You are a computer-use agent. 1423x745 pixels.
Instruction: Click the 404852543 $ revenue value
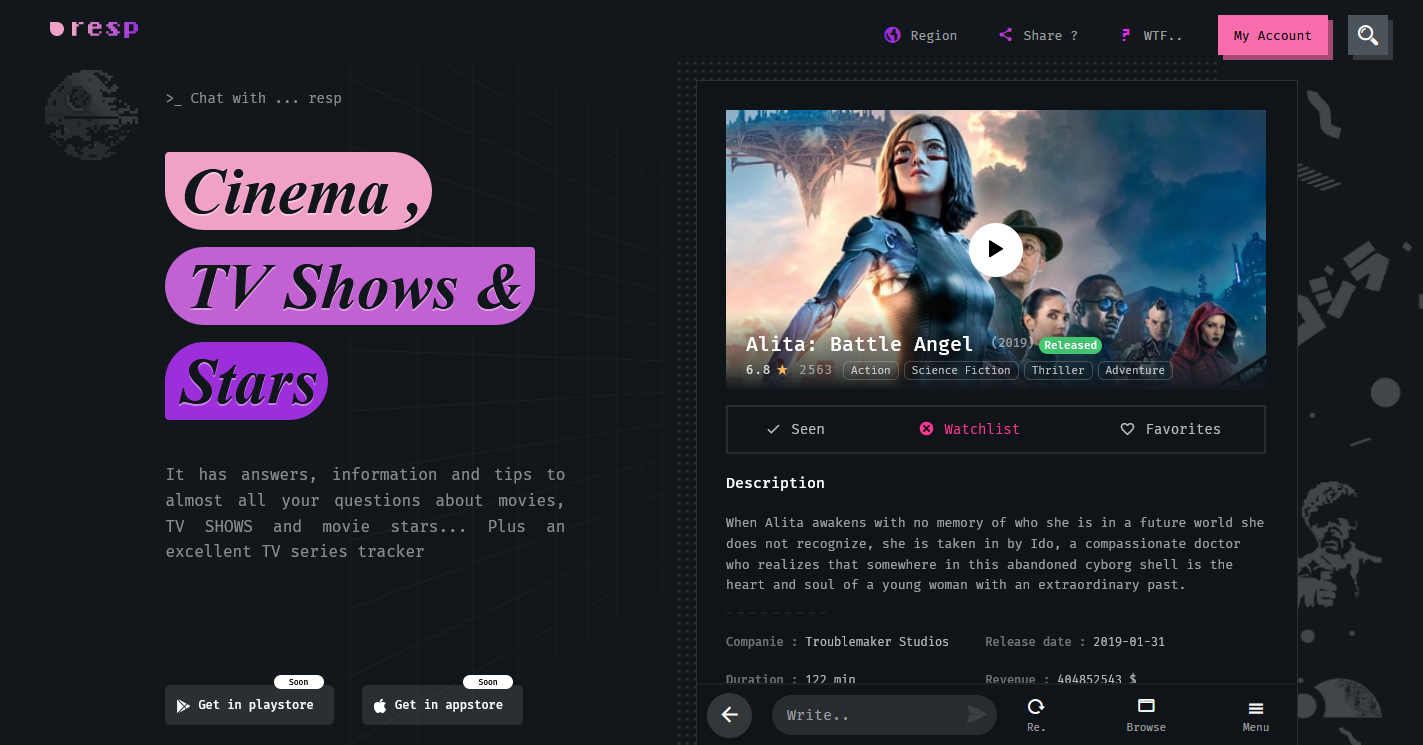[1097, 679]
